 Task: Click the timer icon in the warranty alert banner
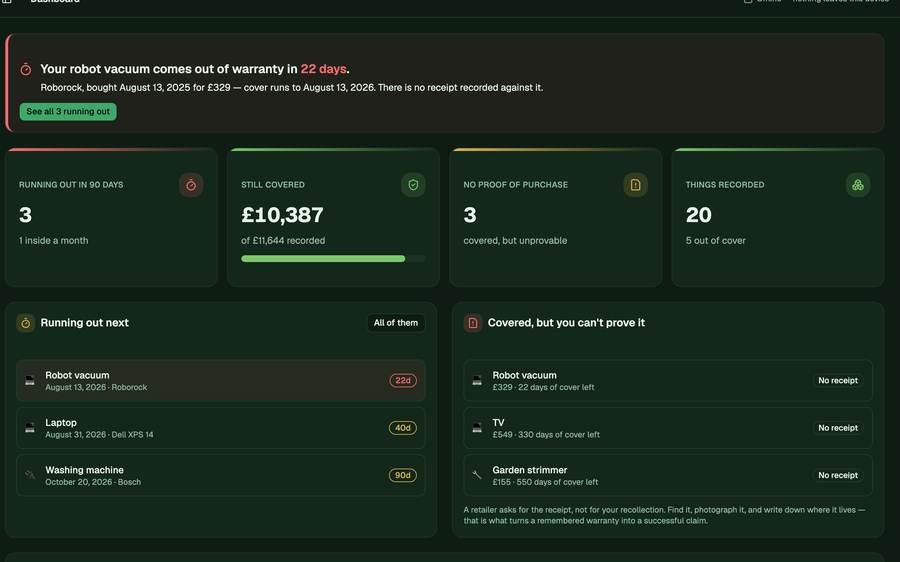click(x=26, y=69)
